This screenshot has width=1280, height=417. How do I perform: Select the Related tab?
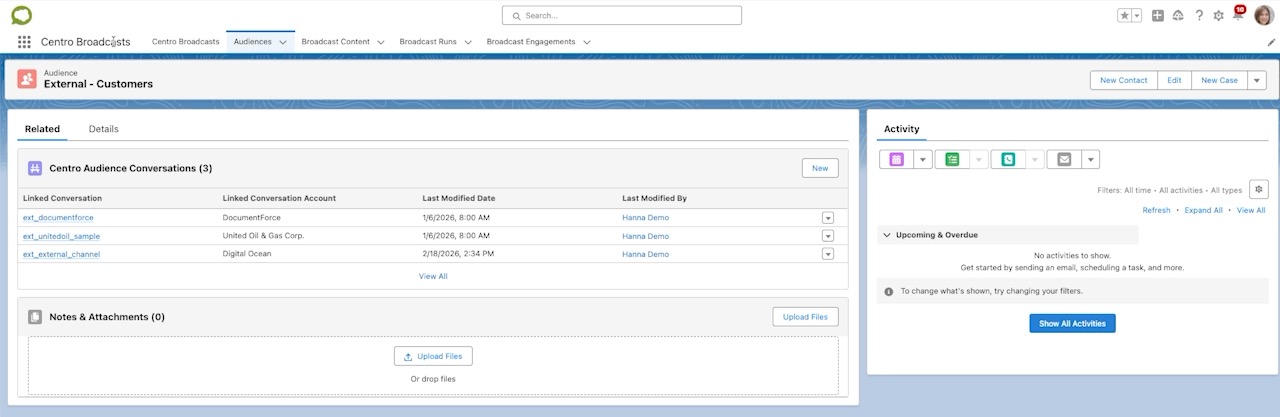coord(42,129)
